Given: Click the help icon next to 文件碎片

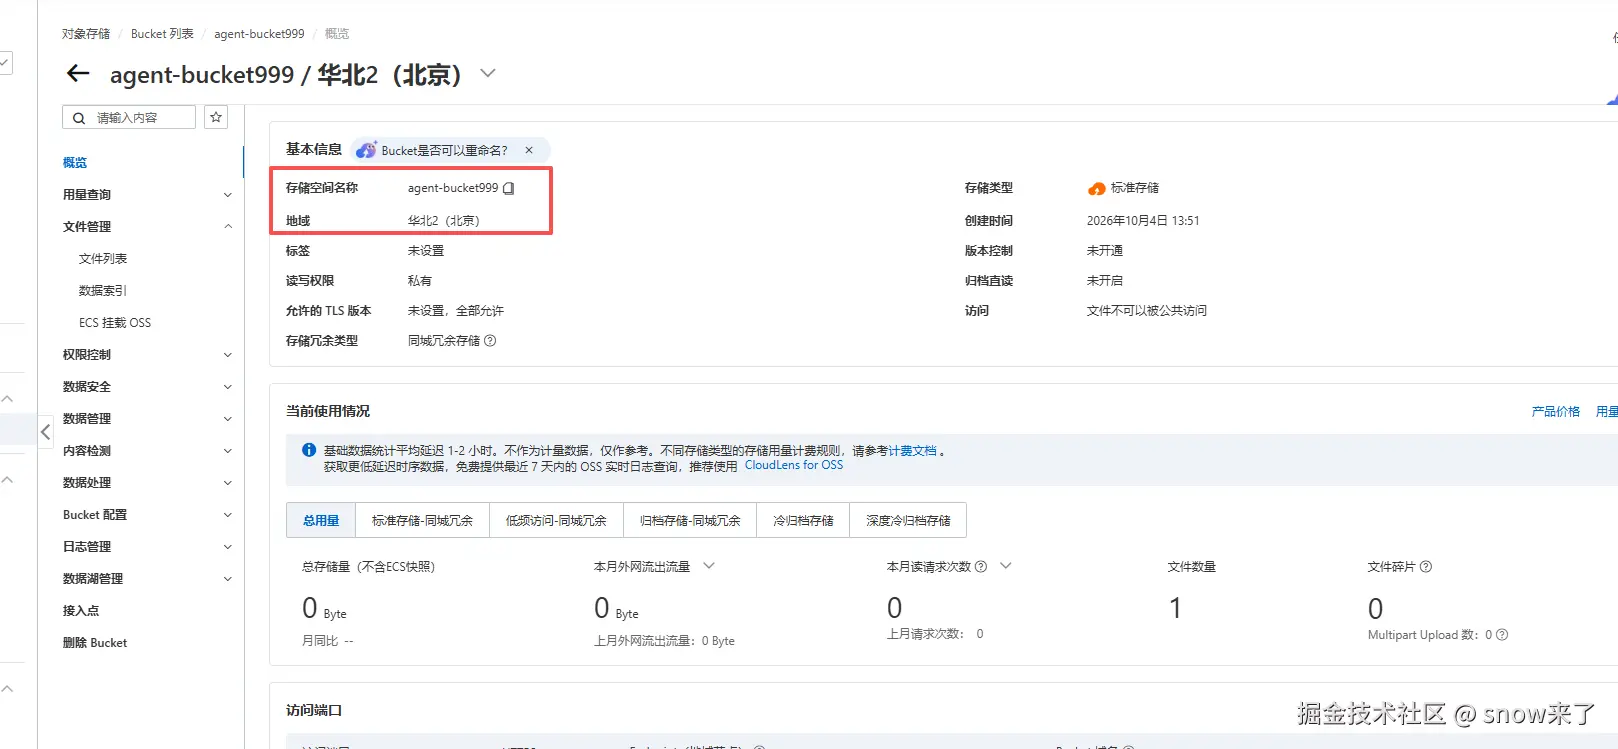Looking at the screenshot, I should [1426, 567].
